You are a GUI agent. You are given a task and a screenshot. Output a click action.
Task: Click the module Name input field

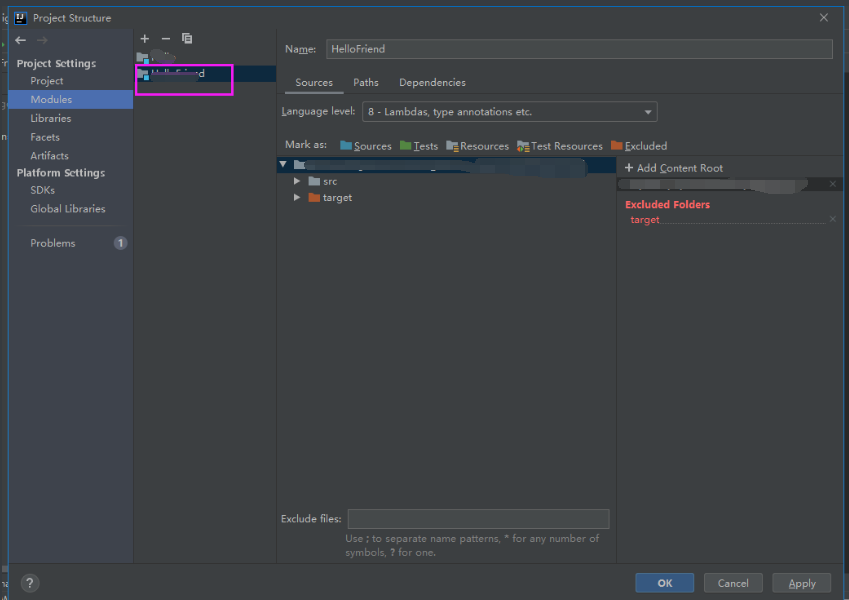pyautogui.click(x=579, y=49)
